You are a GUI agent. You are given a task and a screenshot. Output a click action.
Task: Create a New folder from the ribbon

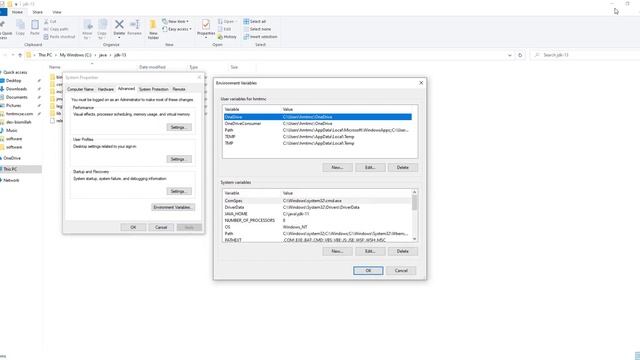coord(153,29)
